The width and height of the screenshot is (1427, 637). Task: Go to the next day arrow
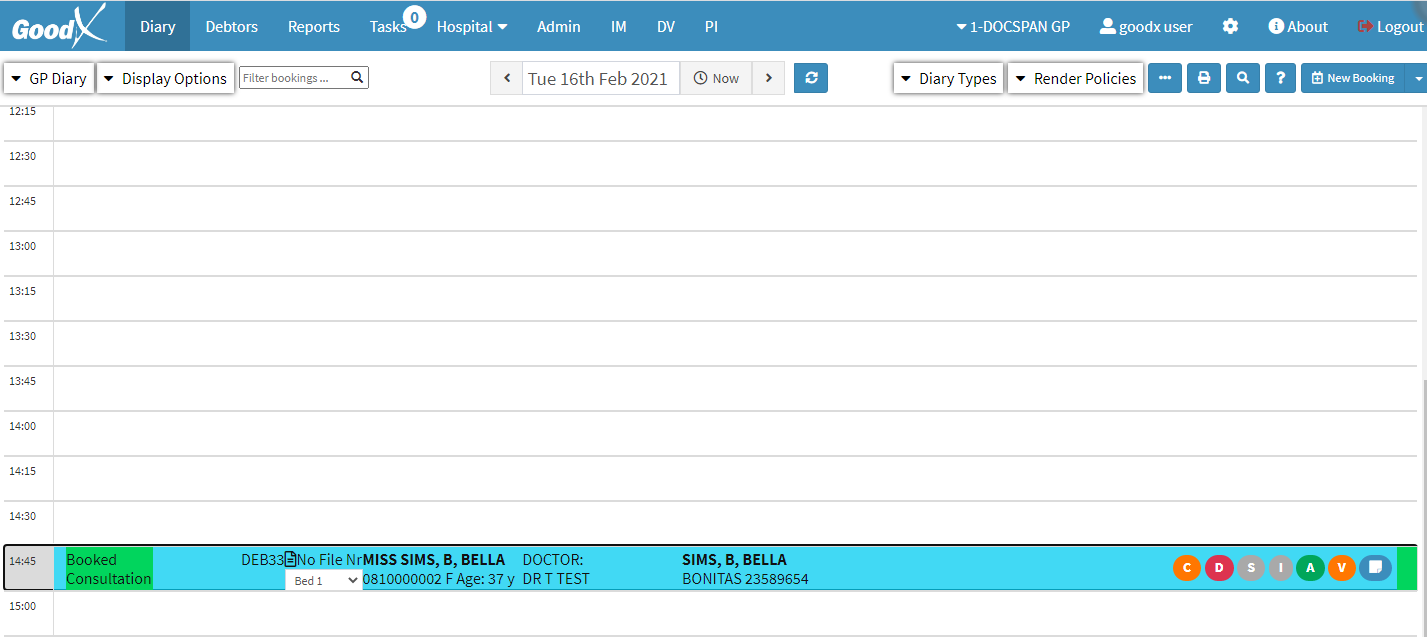tap(768, 78)
